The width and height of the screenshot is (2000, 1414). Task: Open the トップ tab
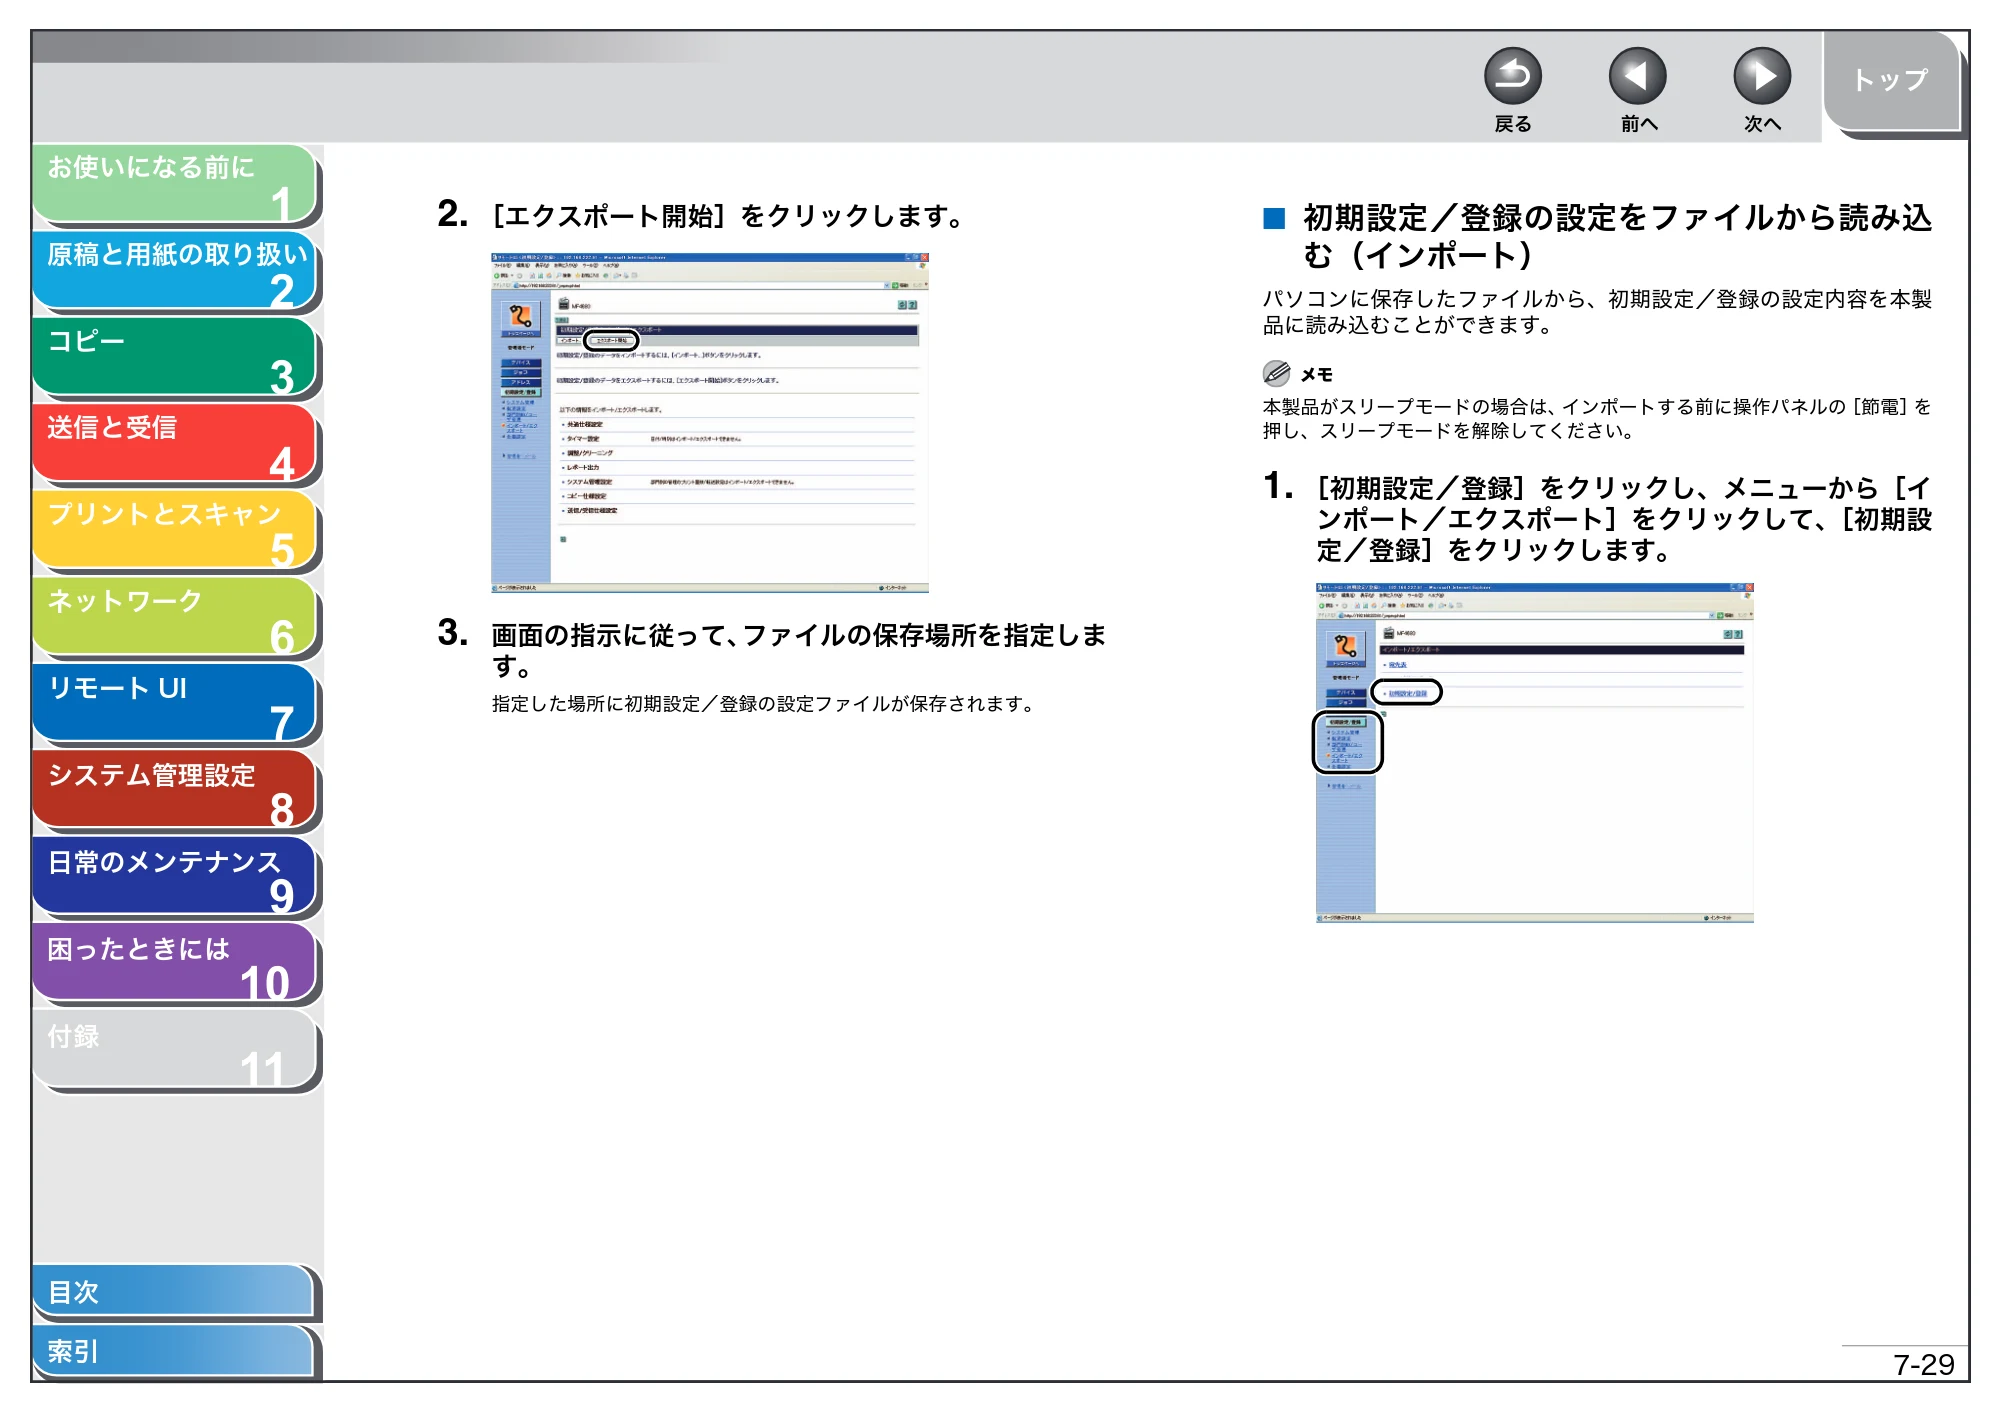[x=1890, y=80]
